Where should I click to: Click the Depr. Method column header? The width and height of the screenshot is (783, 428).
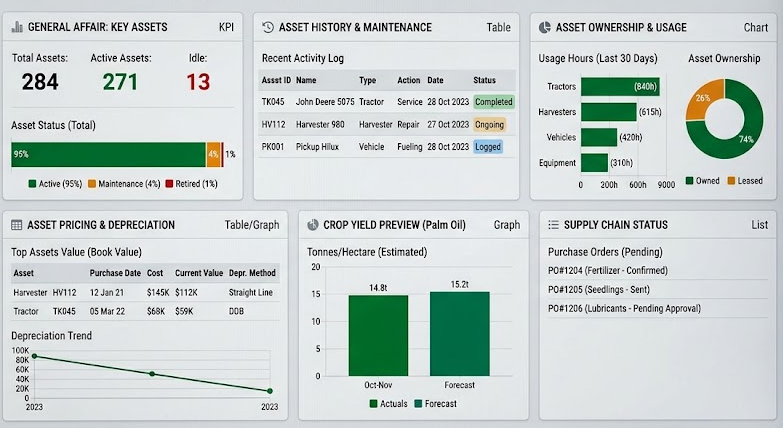(x=252, y=273)
